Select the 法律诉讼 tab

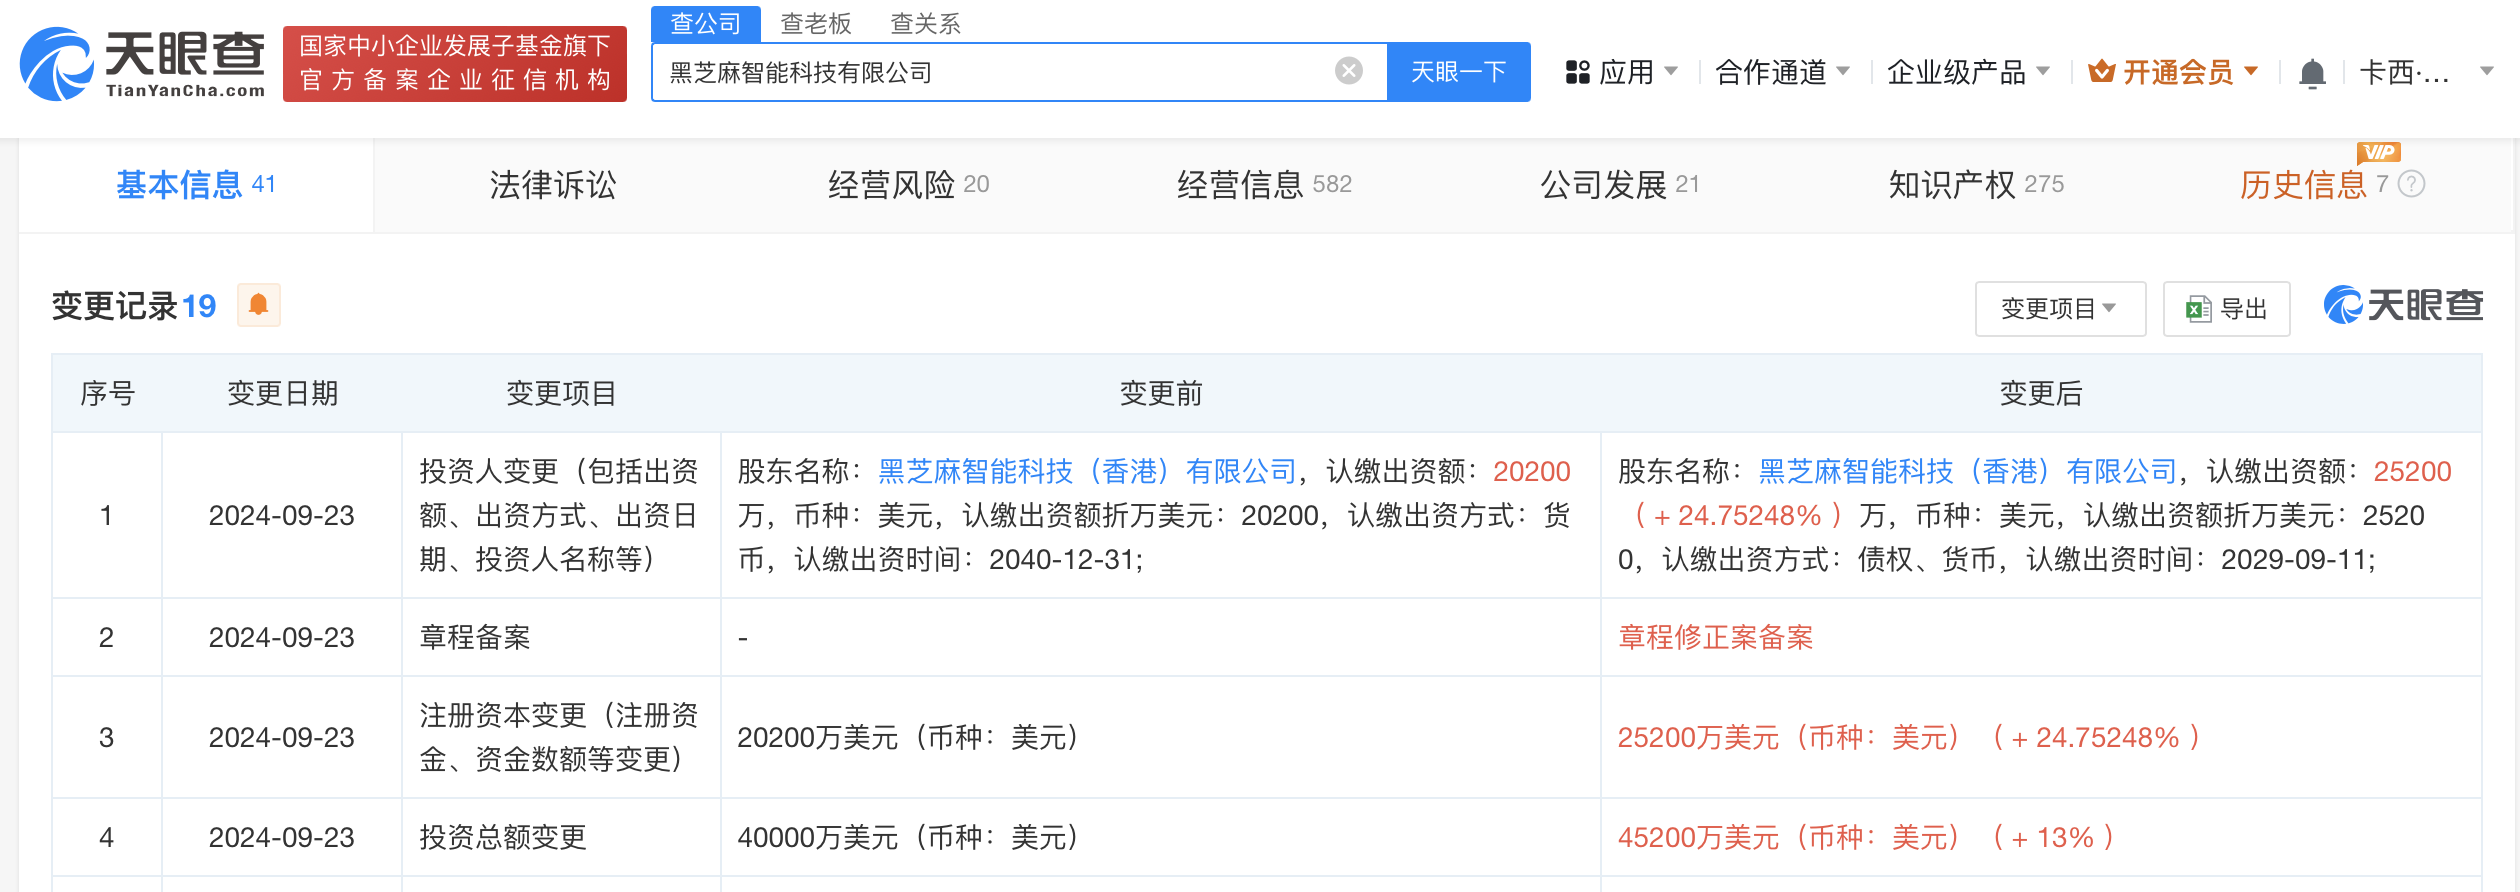[553, 185]
